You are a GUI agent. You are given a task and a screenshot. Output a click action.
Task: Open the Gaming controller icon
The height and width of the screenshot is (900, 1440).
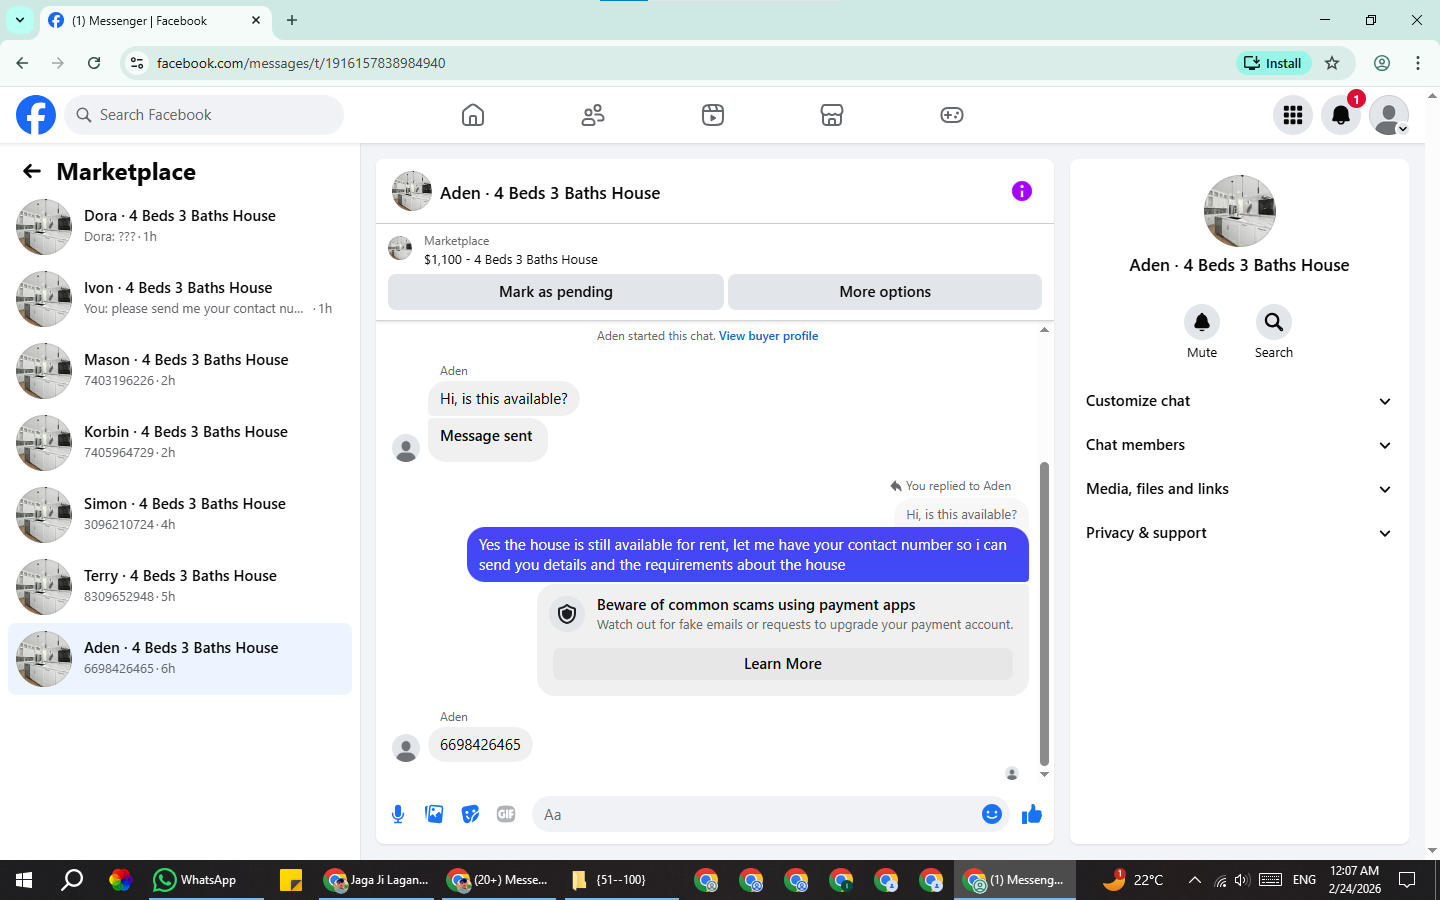[x=952, y=115]
